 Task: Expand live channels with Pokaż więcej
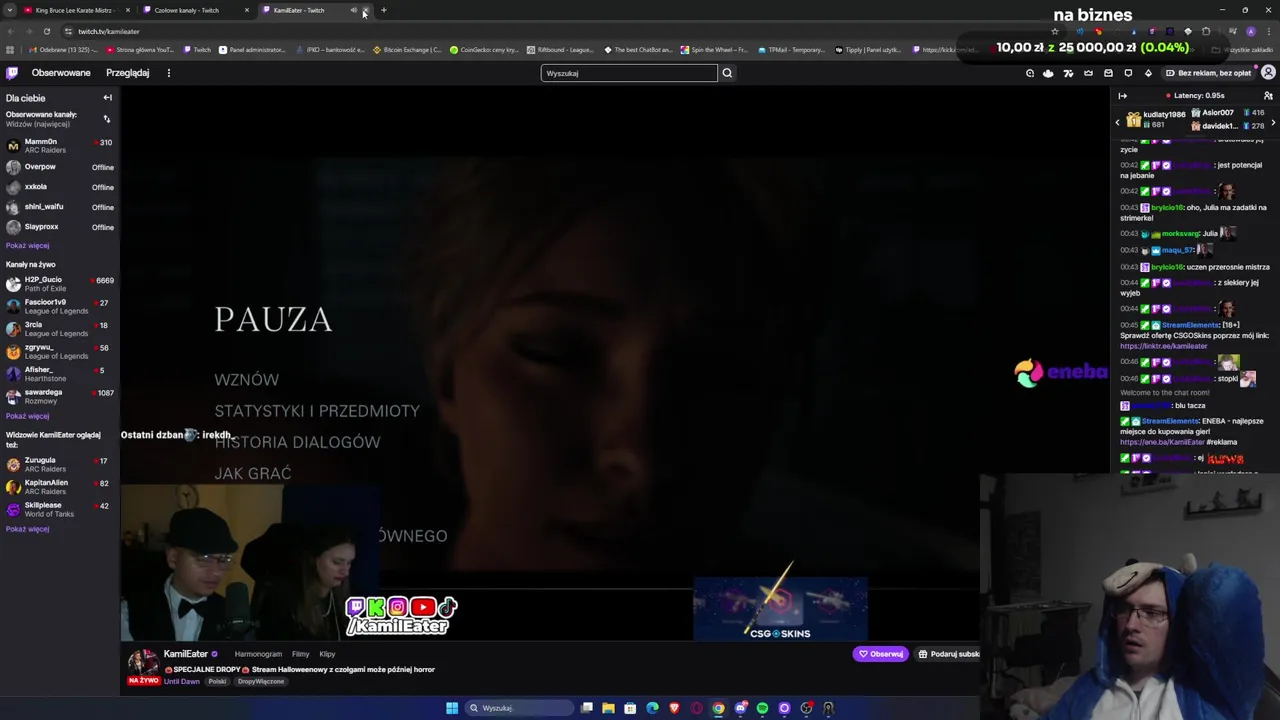coord(27,416)
